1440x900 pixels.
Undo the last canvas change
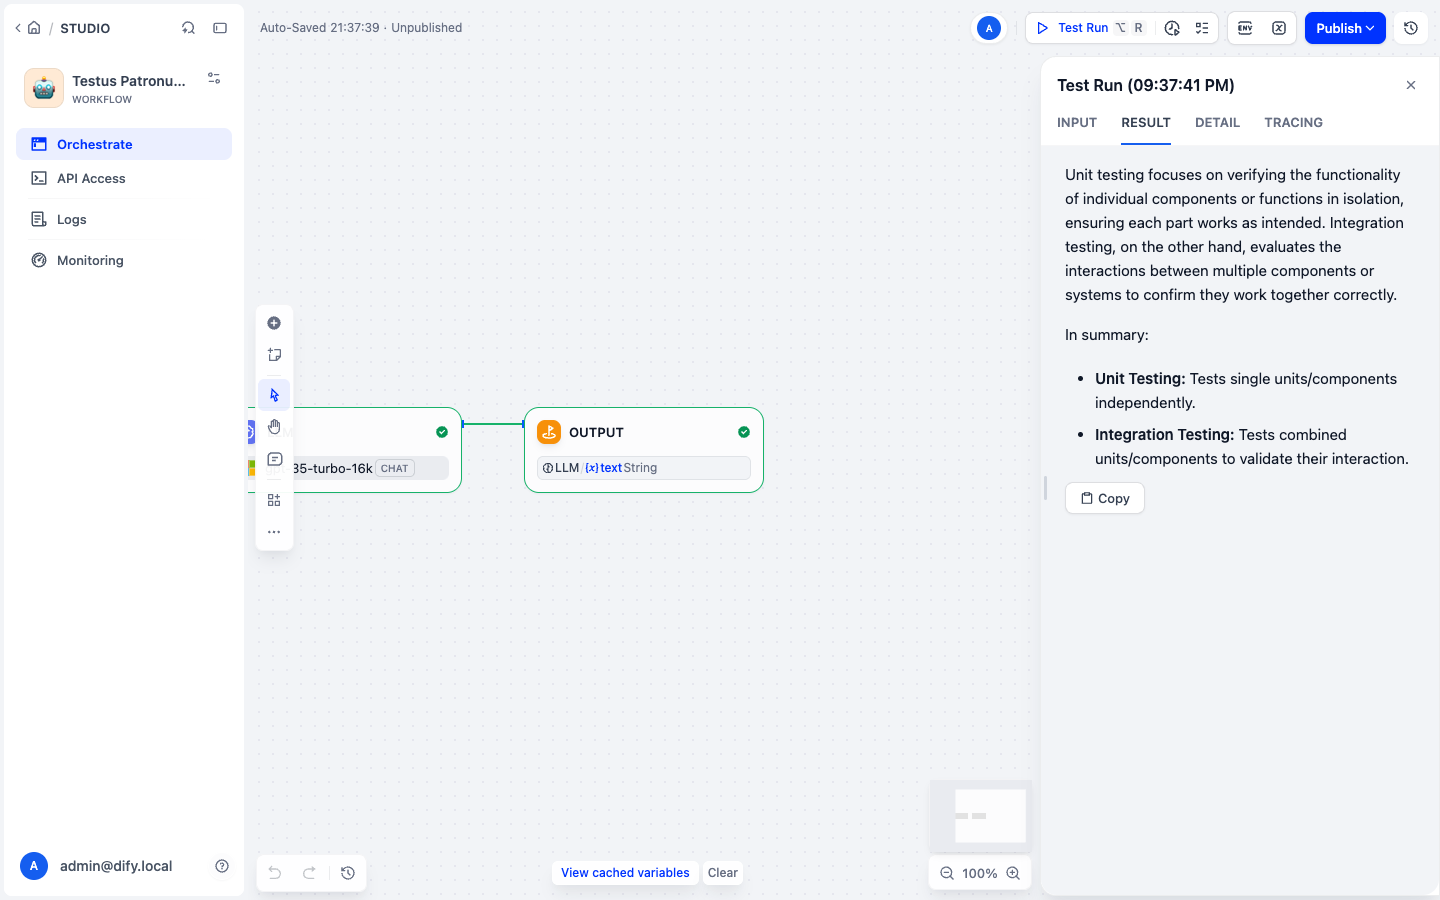click(274, 873)
